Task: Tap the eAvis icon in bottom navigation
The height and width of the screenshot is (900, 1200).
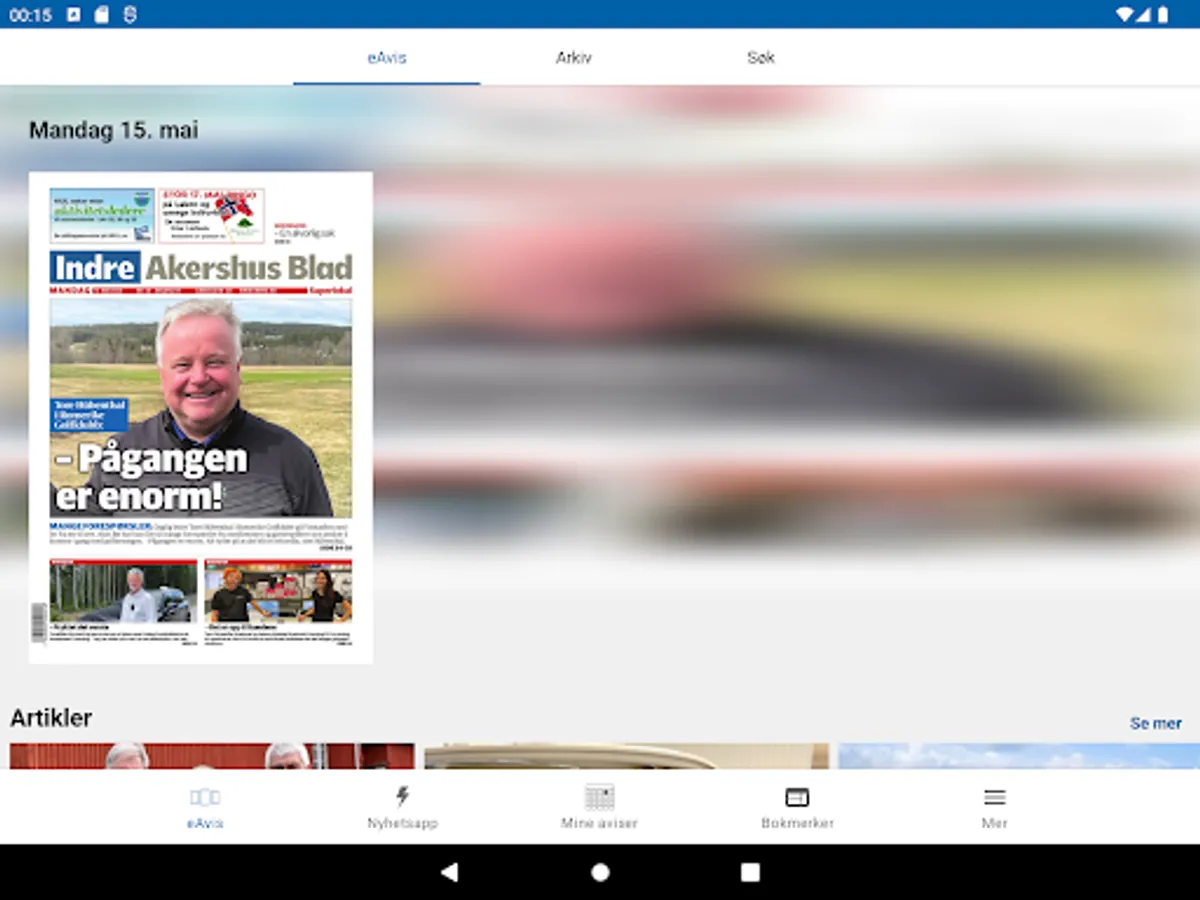Action: [205, 797]
